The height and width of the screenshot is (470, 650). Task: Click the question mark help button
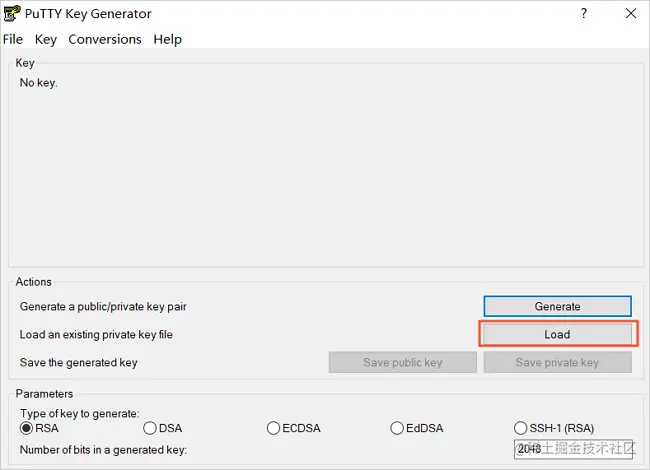click(x=584, y=13)
